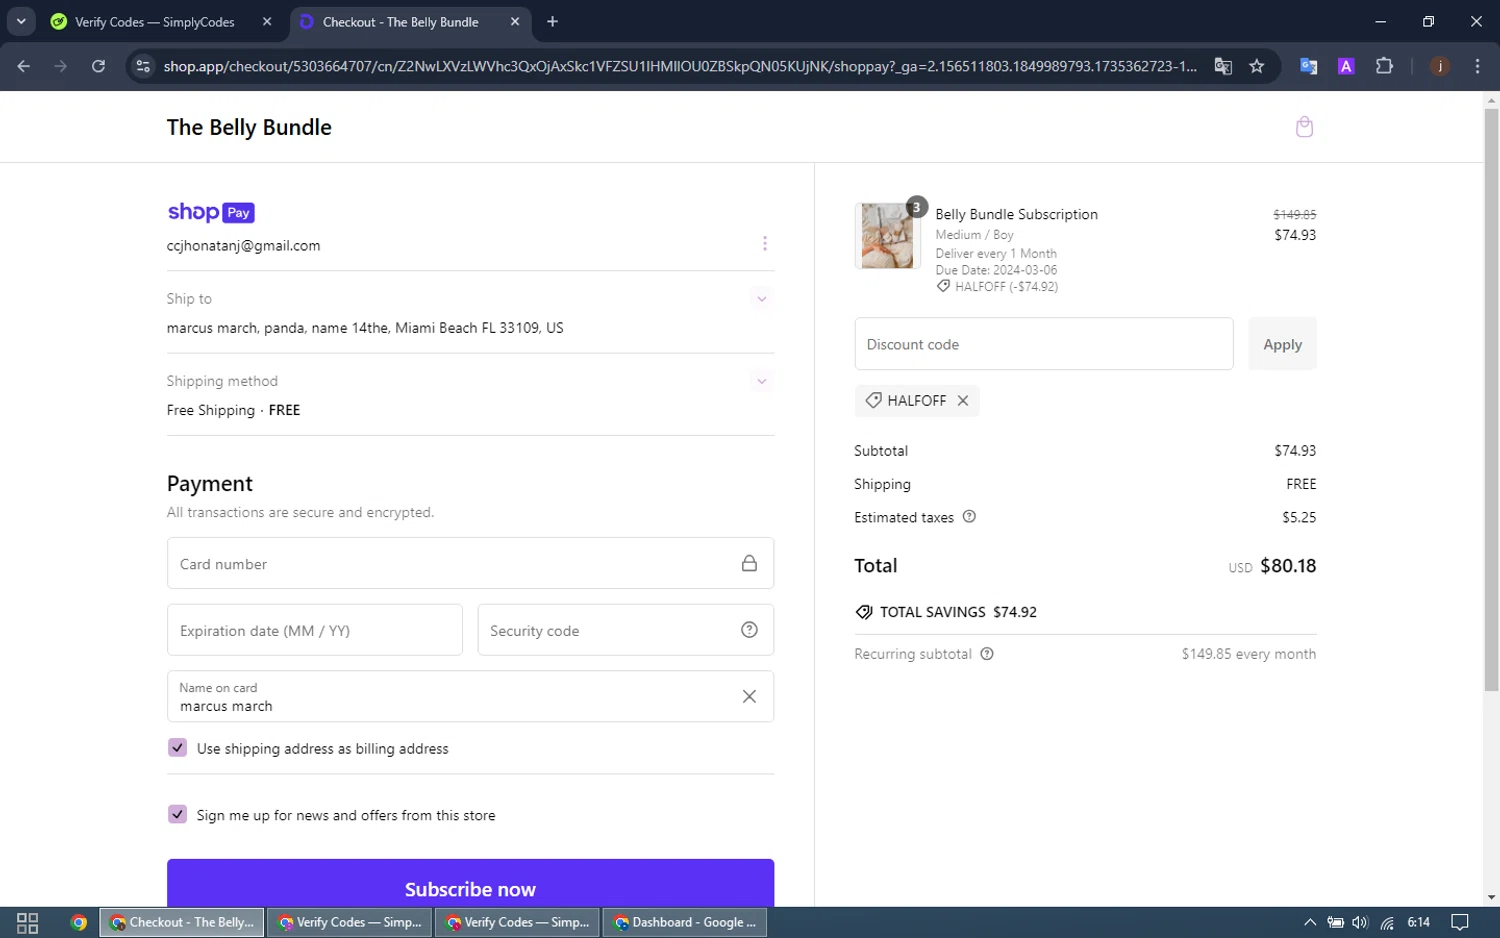The image size is (1500, 938).
Task: Click the page vertical scrollbar
Action: pos(1491,400)
